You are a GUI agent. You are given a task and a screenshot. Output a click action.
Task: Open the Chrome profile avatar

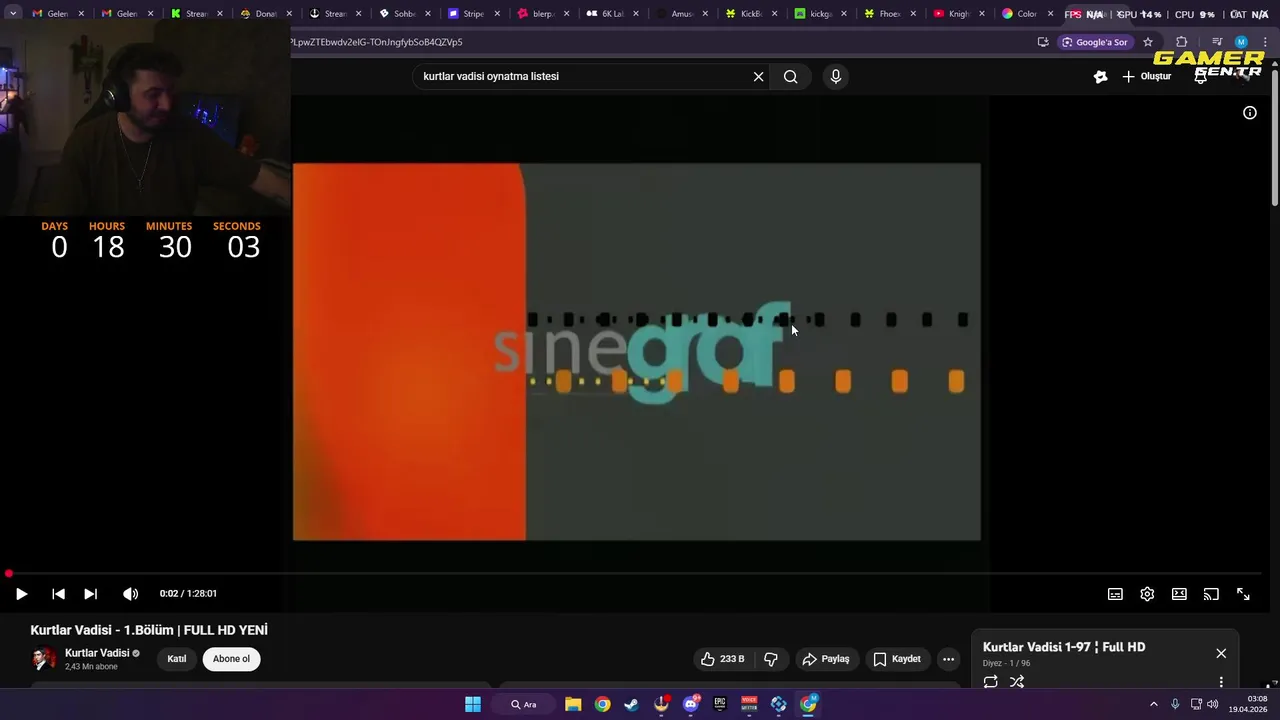[1241, 42]
